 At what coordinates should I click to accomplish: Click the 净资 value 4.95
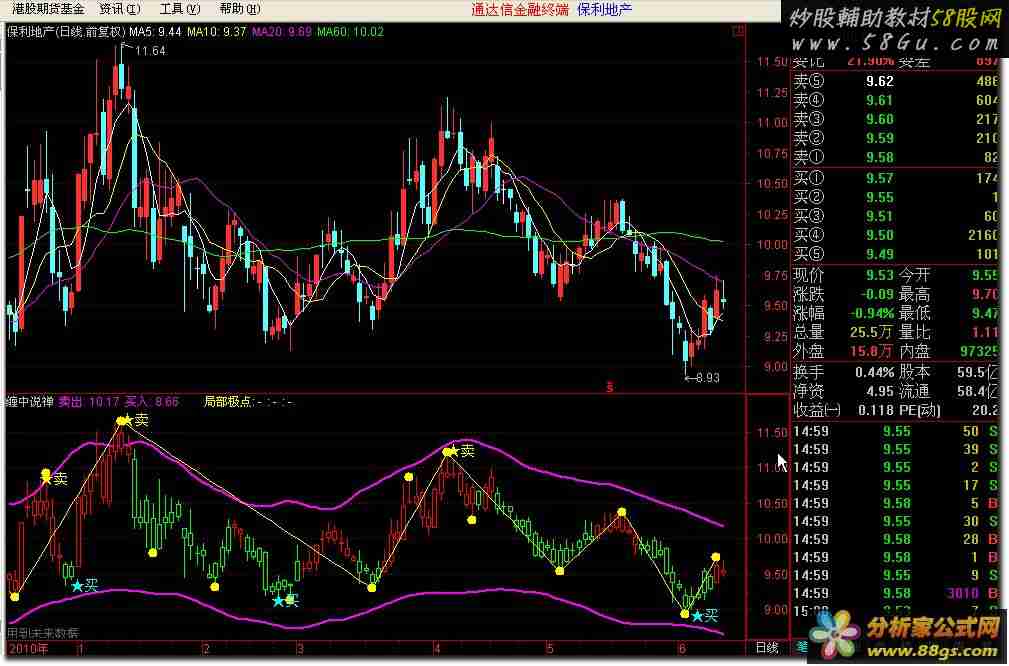coord(882,391)
